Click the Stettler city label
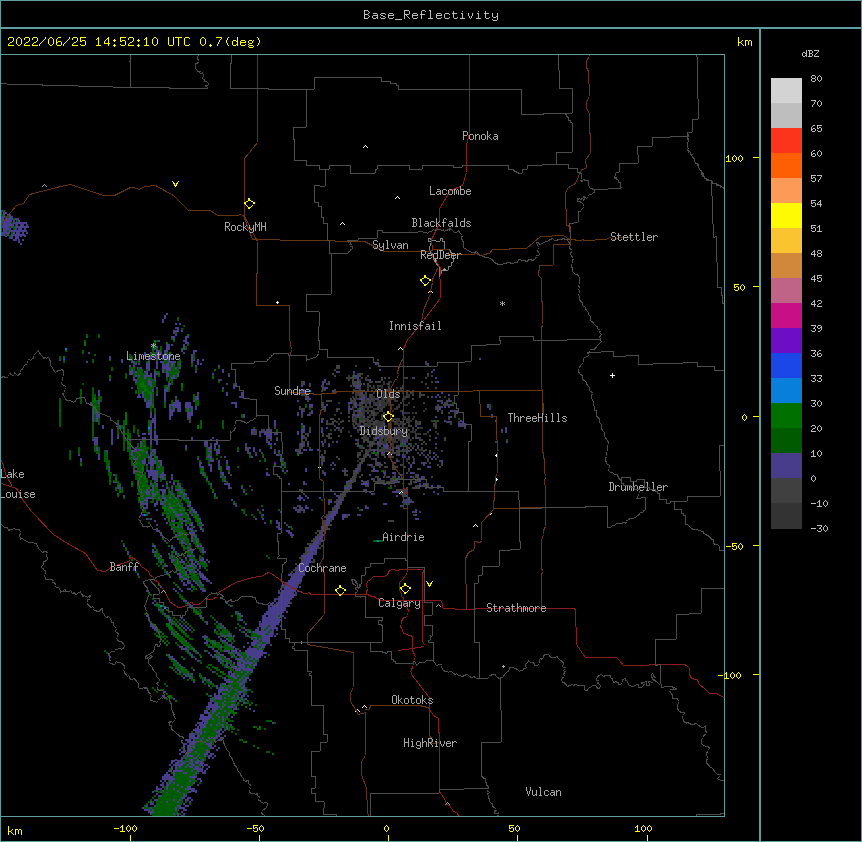Viewport: 862px width, 842px height. point(634,237)
